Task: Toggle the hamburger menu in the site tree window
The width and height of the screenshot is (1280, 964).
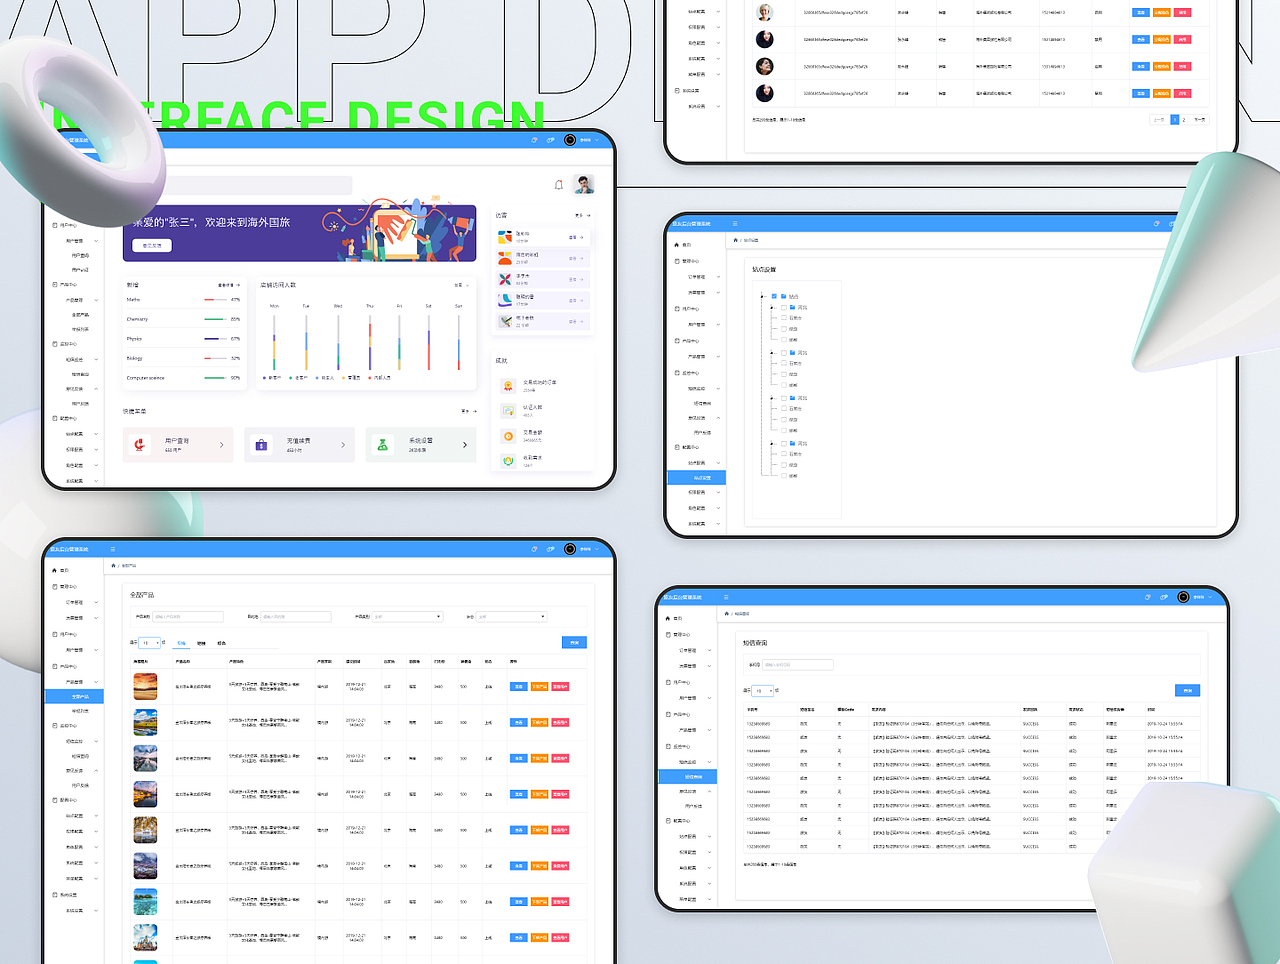Action: [x=735, y=224]
